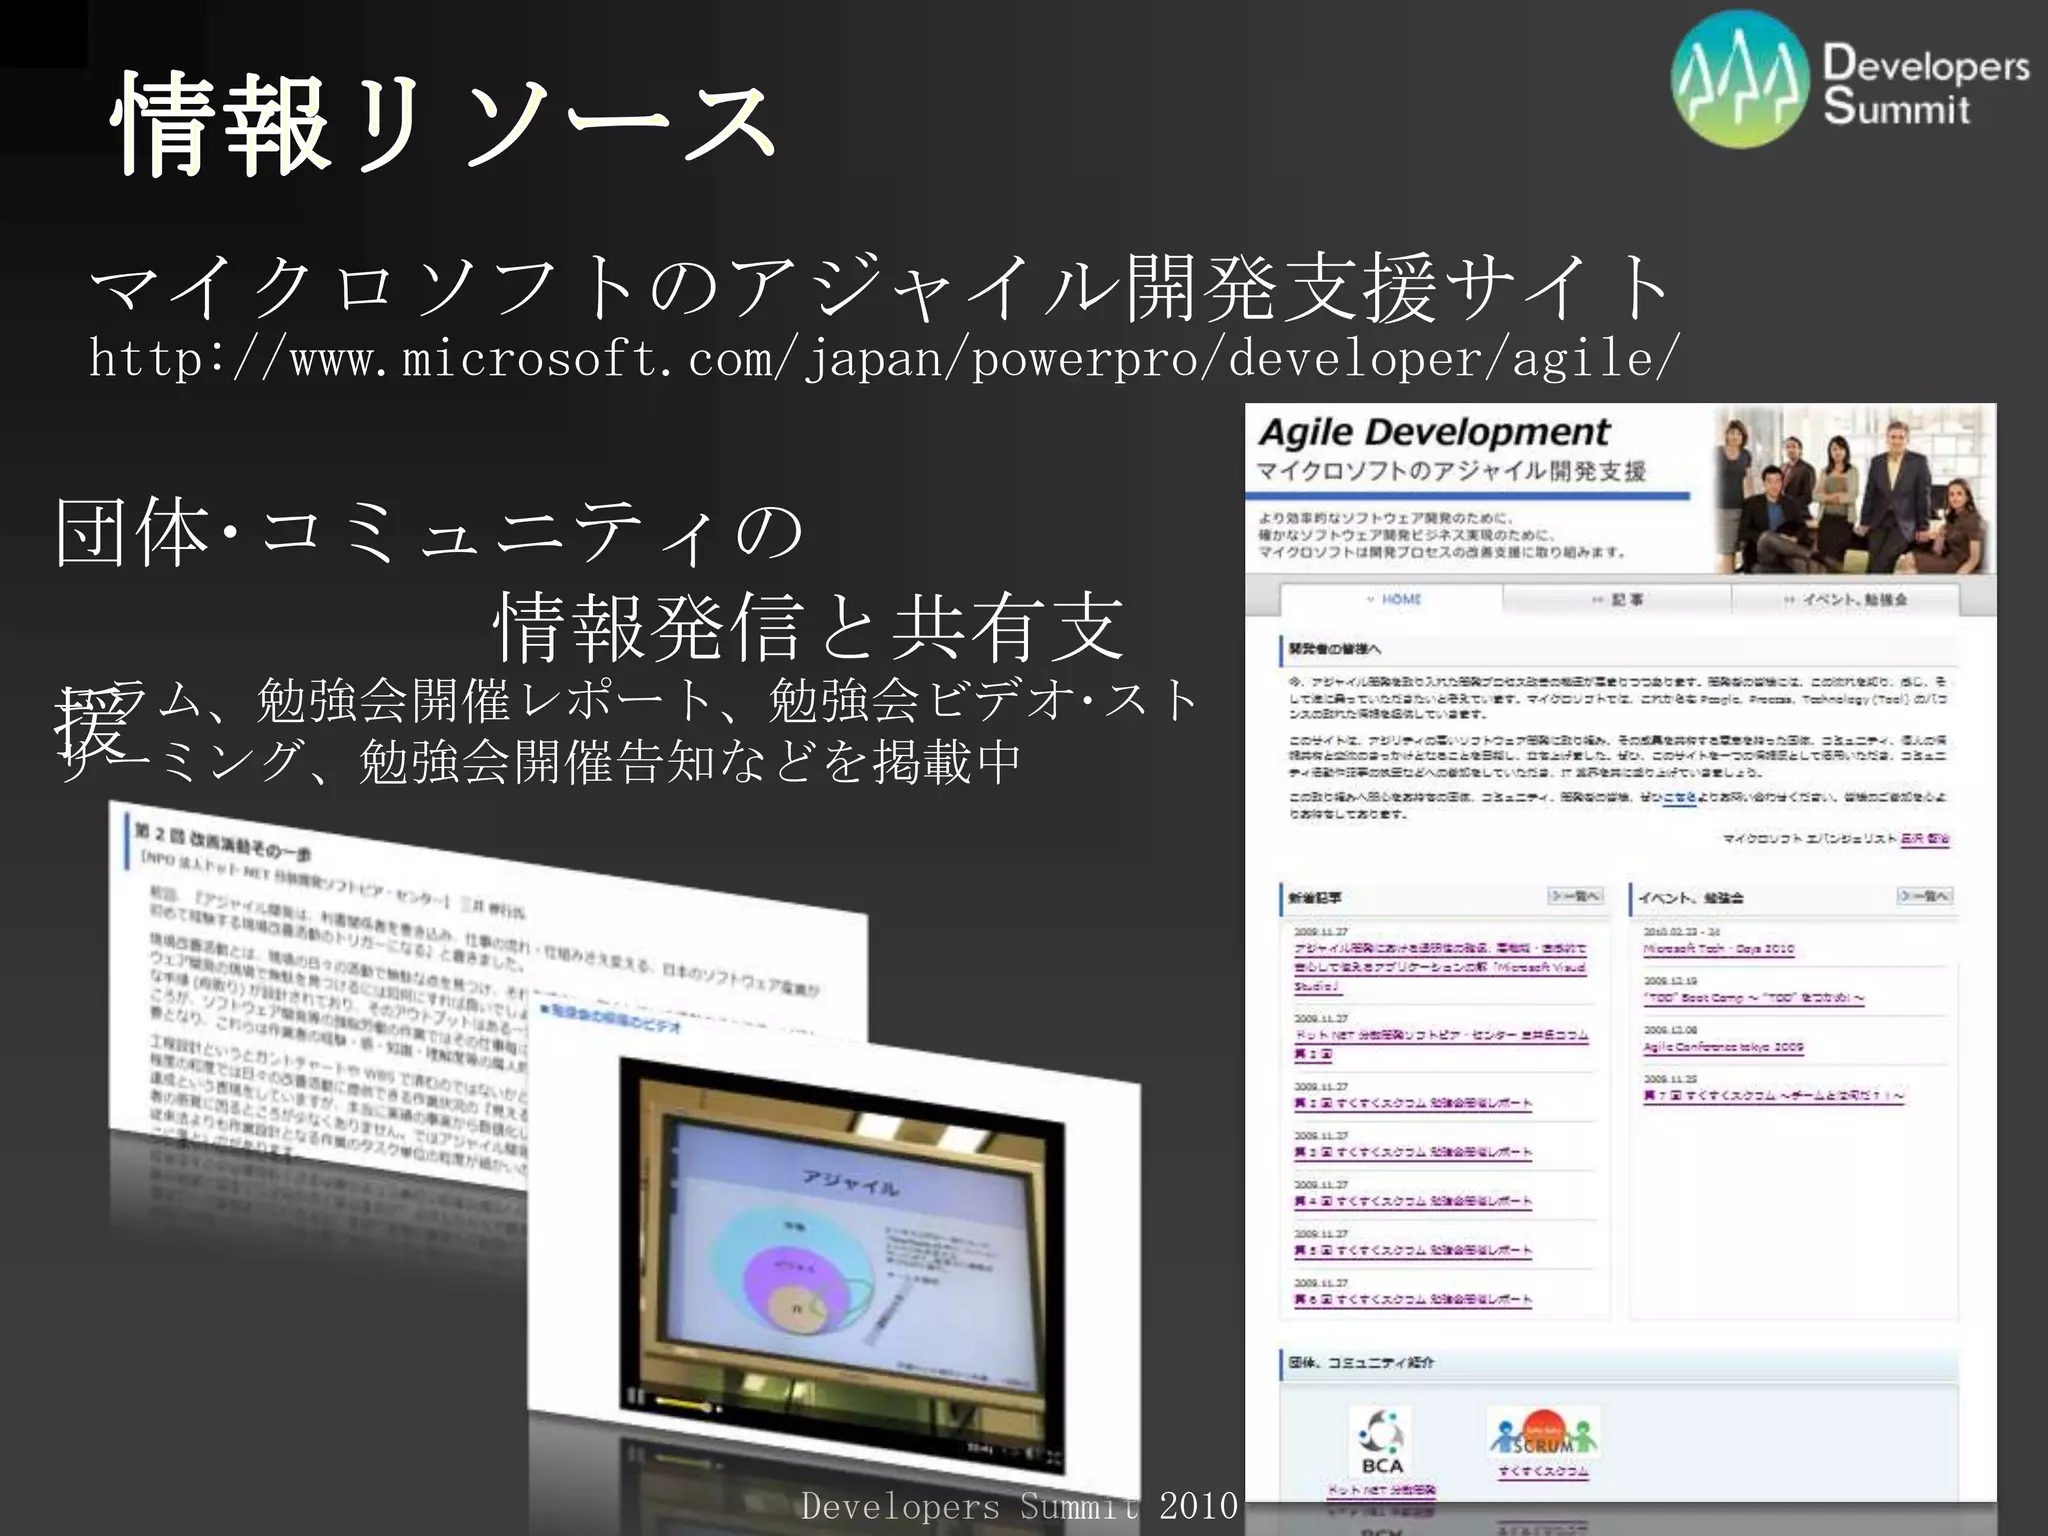Open 第6回 すくすくスクラム 勉強会開催レポート link
2048x1536 pixels.
coord(1412,1299)
